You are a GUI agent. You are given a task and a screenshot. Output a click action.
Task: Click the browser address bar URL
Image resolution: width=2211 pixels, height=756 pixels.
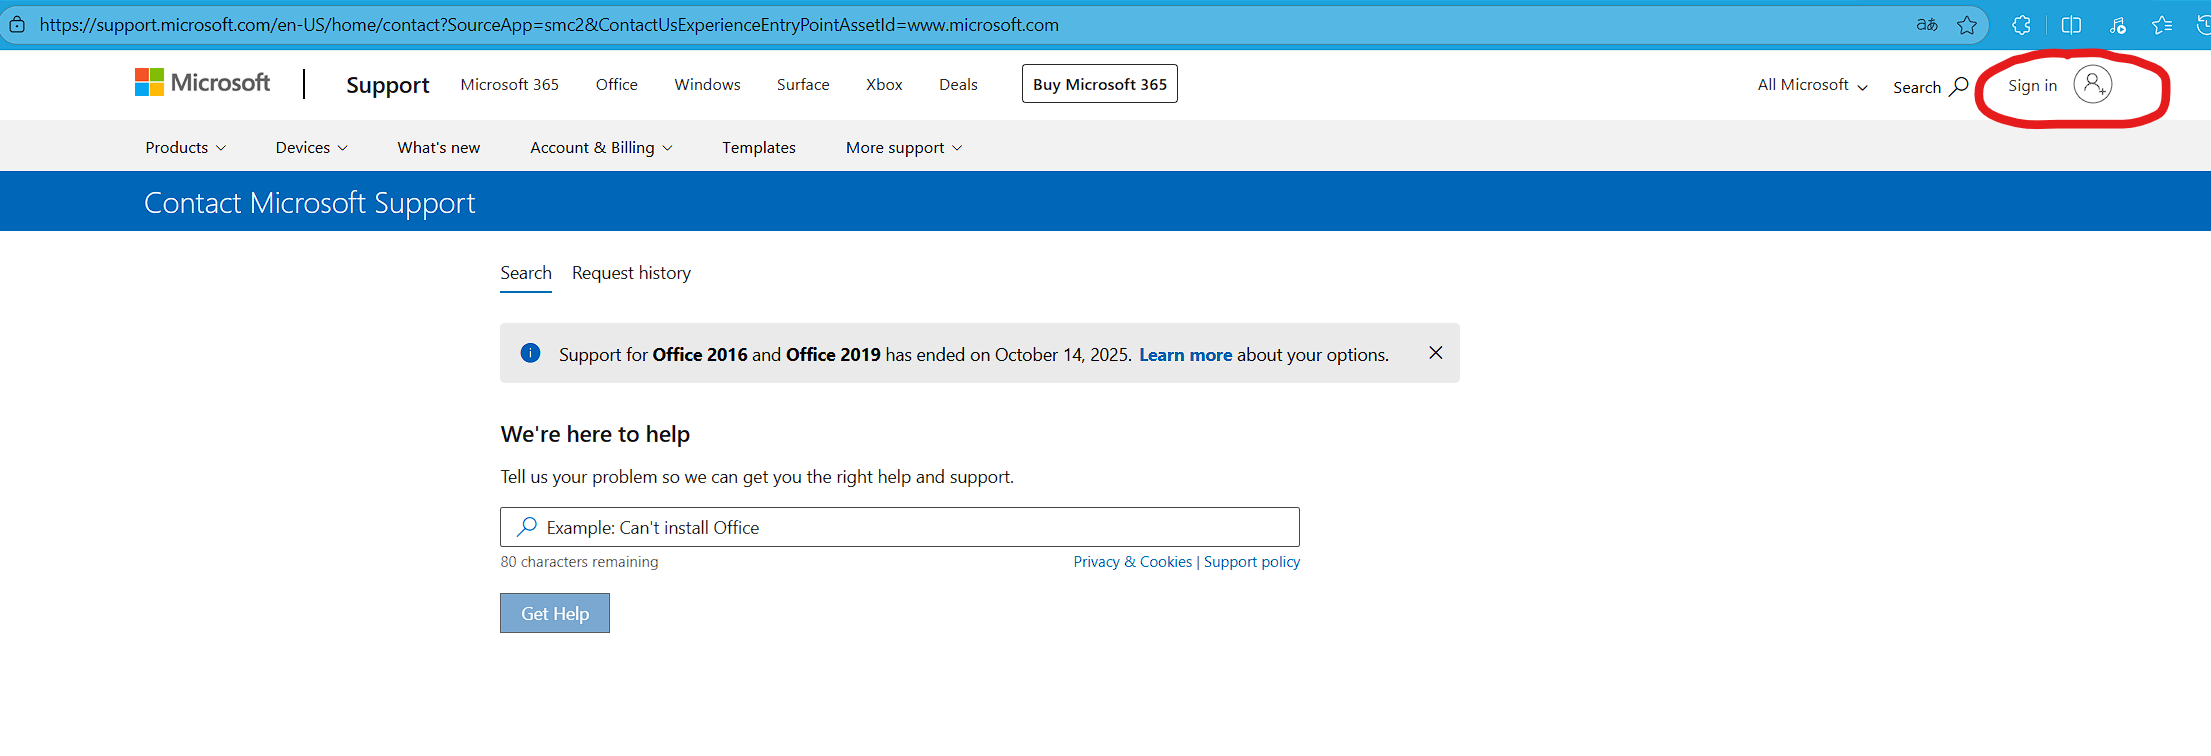pyautogui.click(x=549, y=25)
